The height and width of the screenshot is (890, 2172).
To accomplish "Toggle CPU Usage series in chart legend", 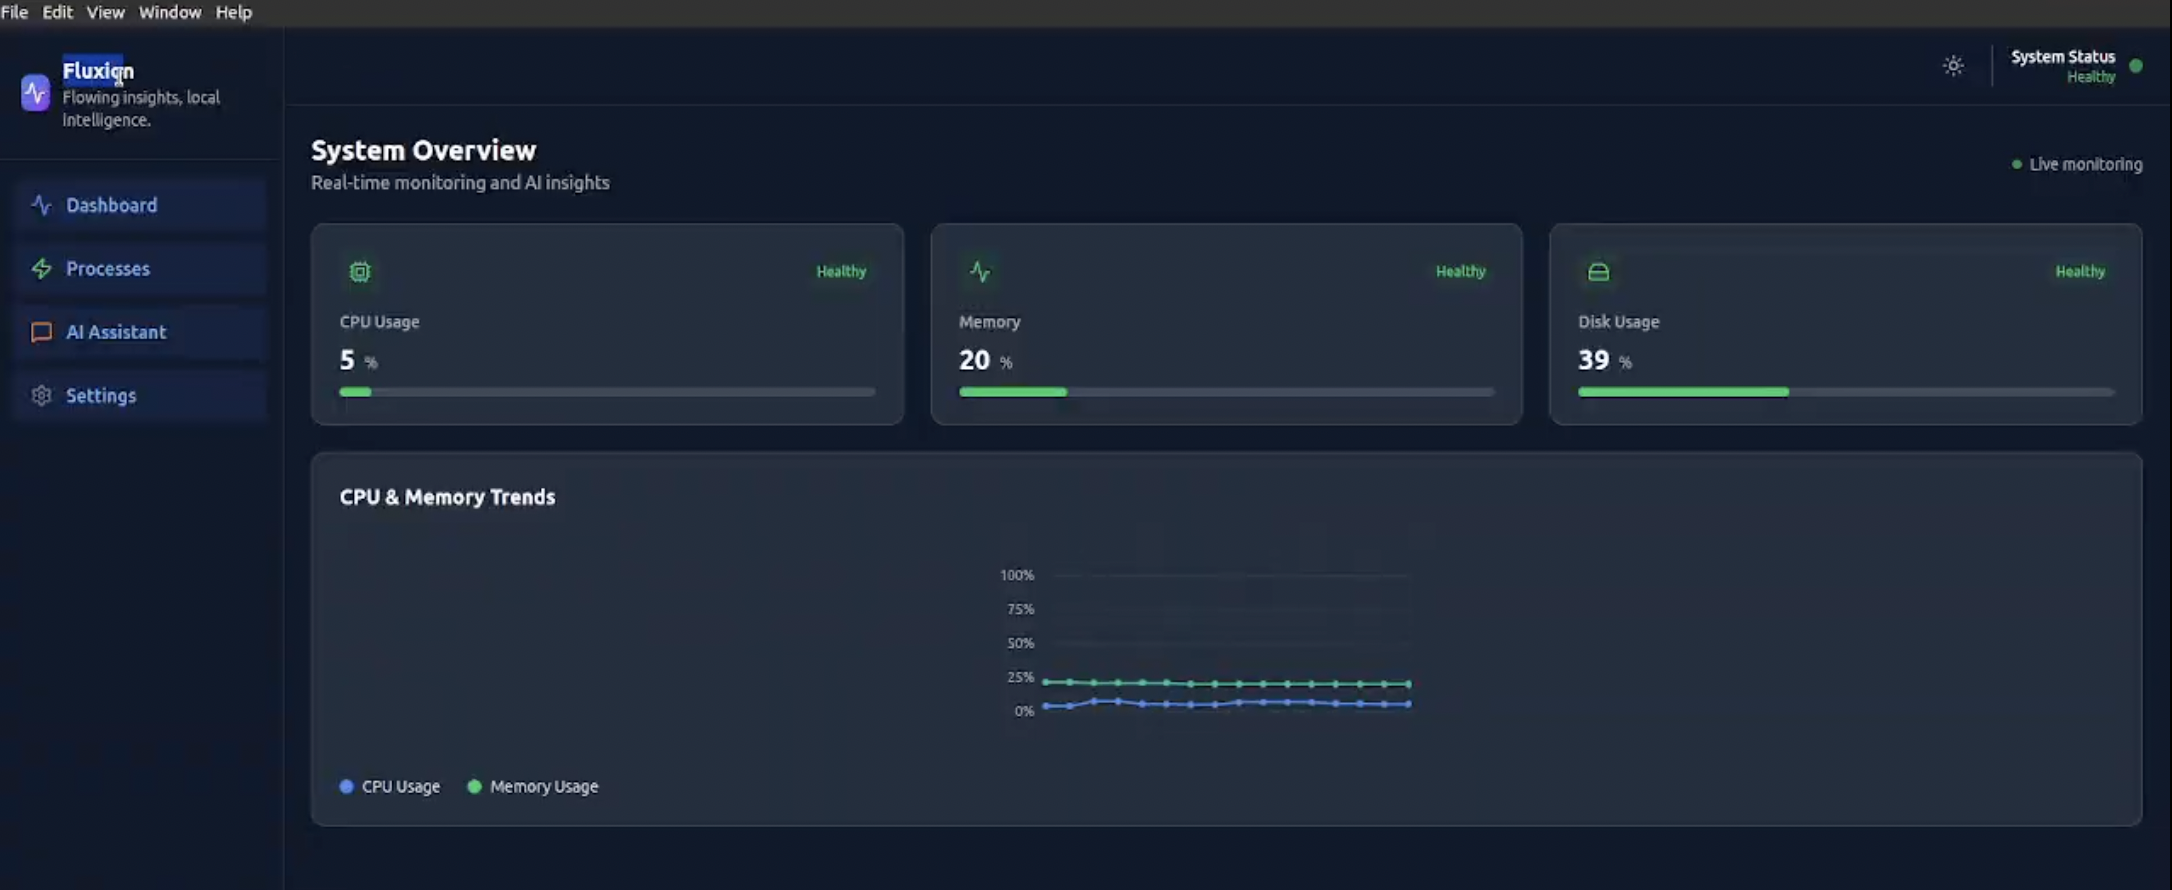I will (x=390, y=787).
